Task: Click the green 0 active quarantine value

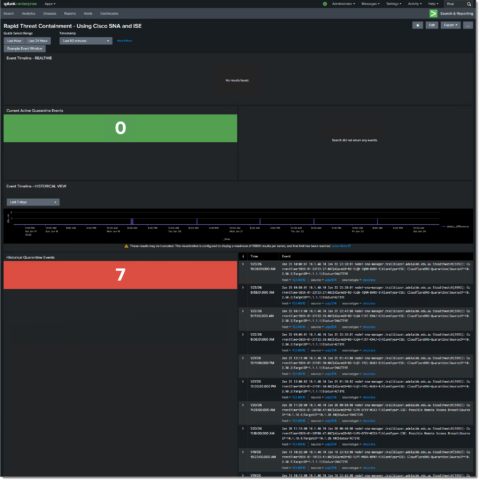Action: 120,128
